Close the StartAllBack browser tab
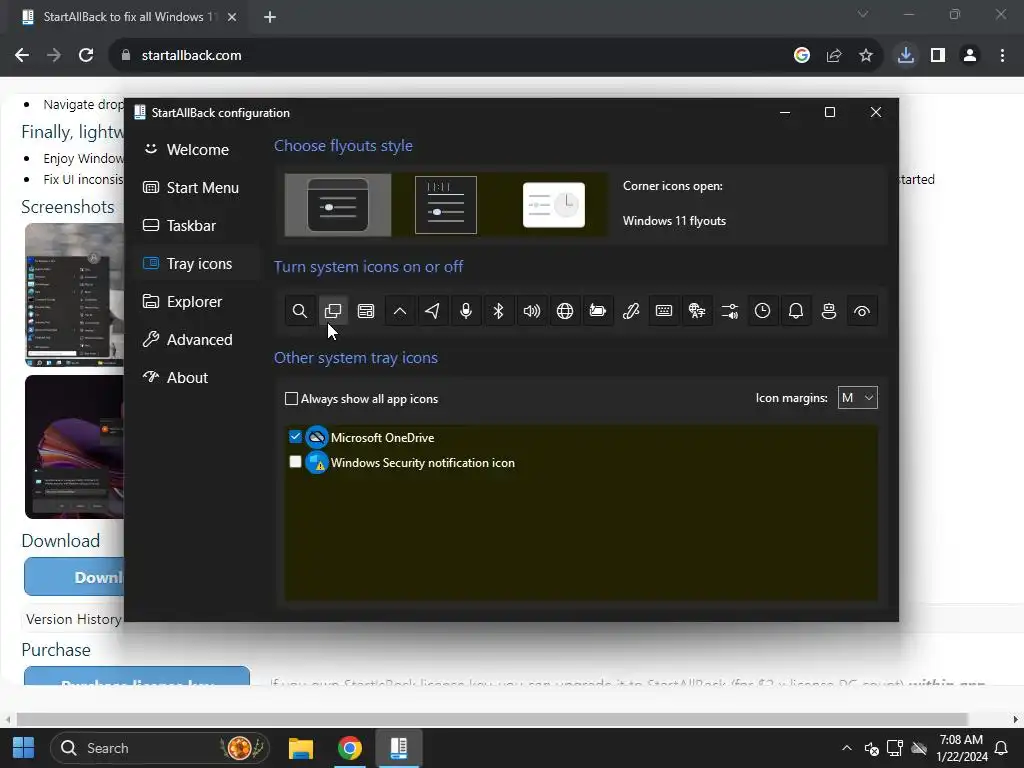Screen dimensions: 1024x768 [x=232, y=18]
